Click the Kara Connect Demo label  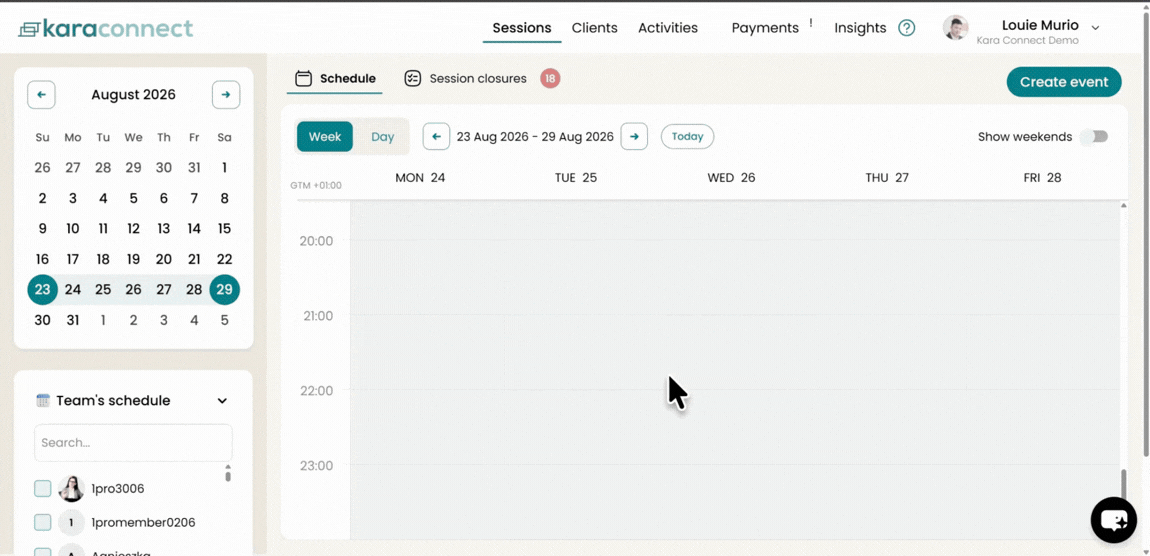1028,40
